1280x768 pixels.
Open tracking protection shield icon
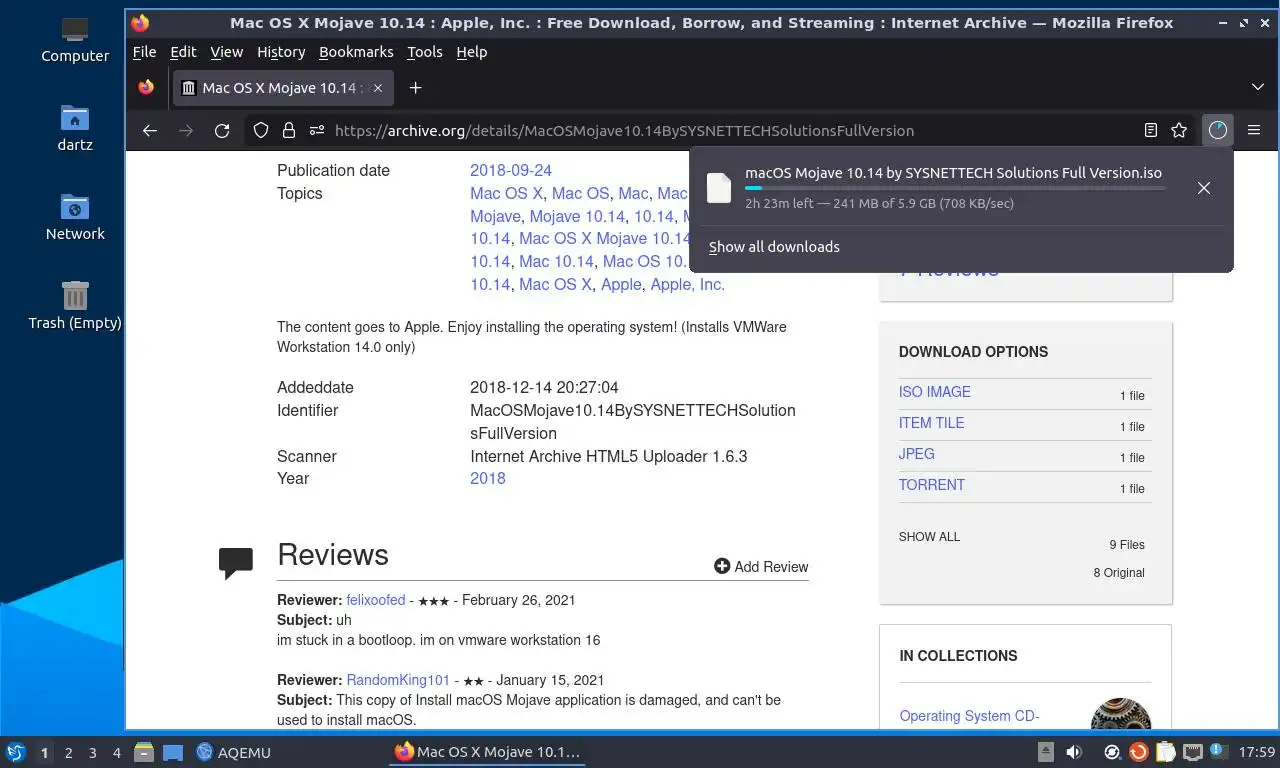(x=261, y=130)
